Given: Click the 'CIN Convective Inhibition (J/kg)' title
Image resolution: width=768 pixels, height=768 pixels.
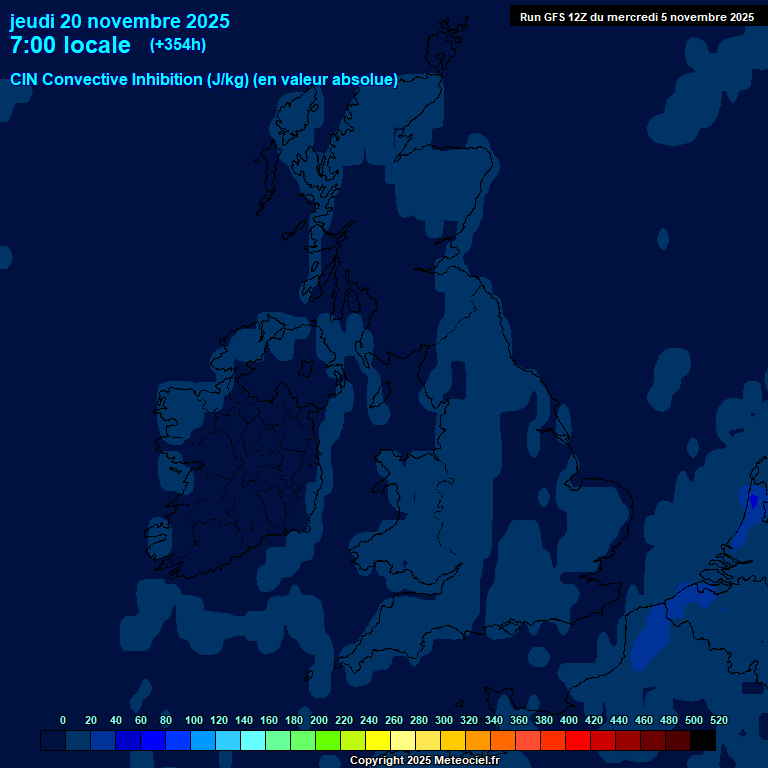Looking at the screenshot, I should pos(130,79).
